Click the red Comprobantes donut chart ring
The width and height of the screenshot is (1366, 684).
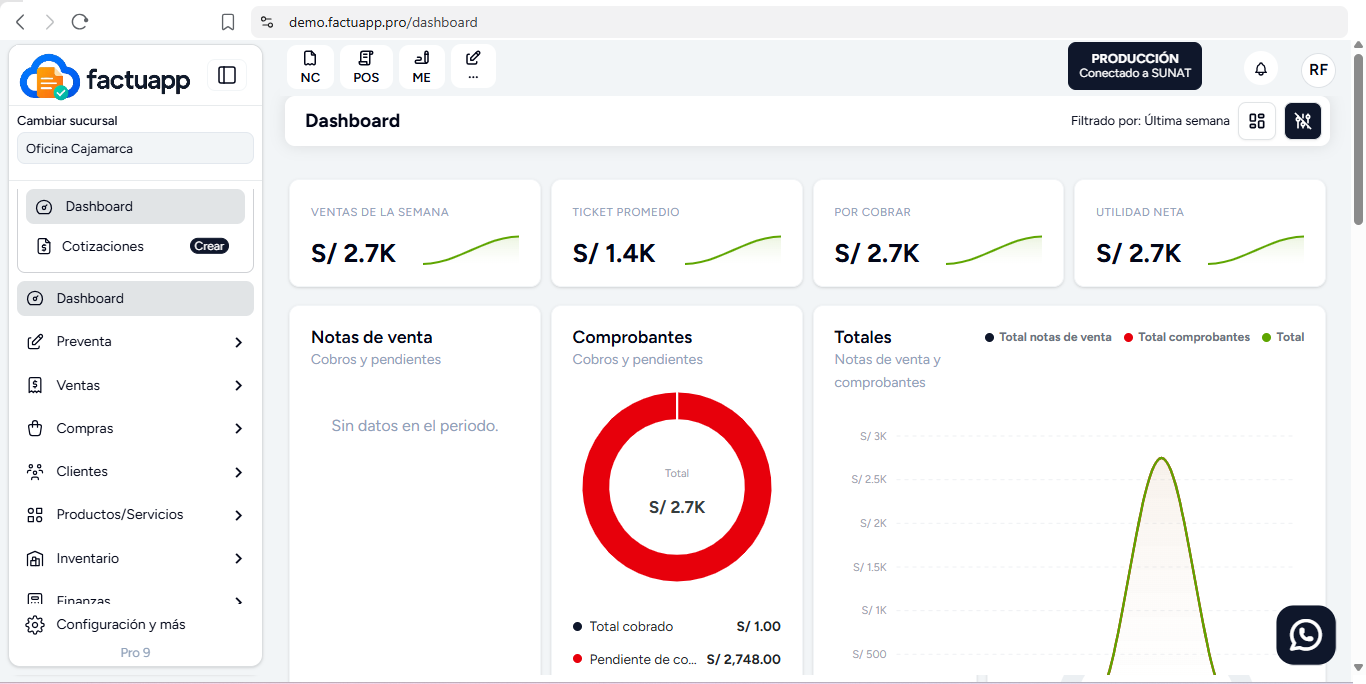pos(597,487)
